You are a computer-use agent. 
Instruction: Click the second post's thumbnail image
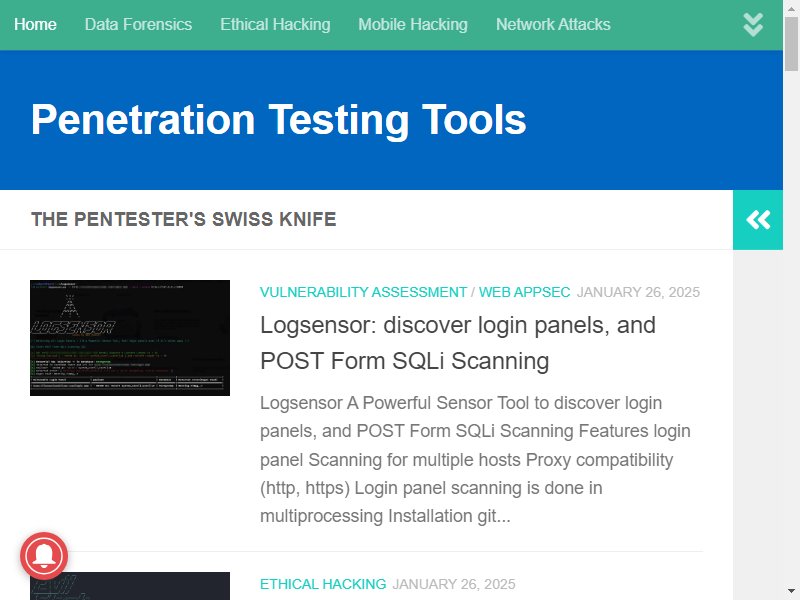click(x=130, y=586)
